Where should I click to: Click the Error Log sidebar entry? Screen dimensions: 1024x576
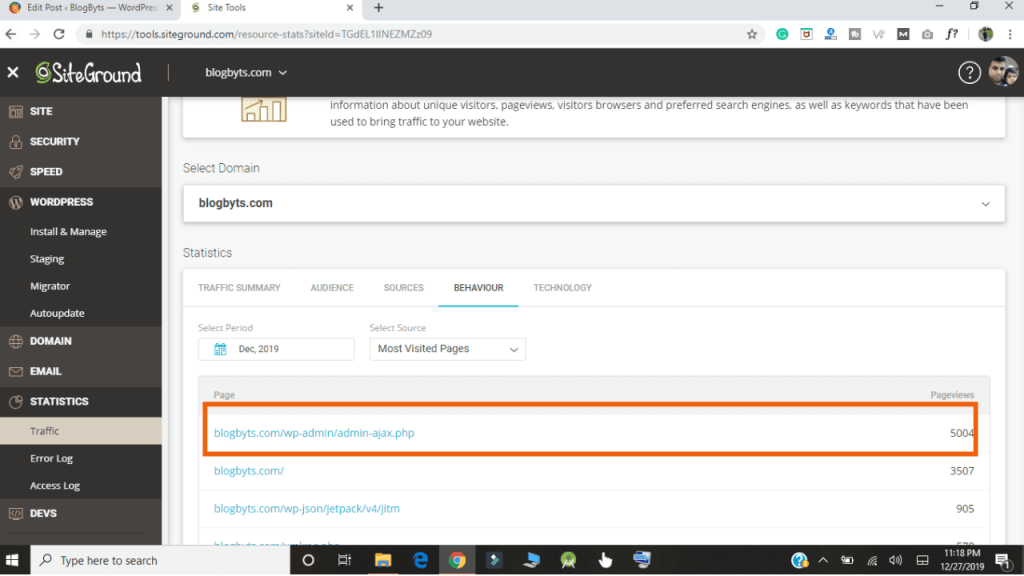pyautogui.click(x=50, y=458)
